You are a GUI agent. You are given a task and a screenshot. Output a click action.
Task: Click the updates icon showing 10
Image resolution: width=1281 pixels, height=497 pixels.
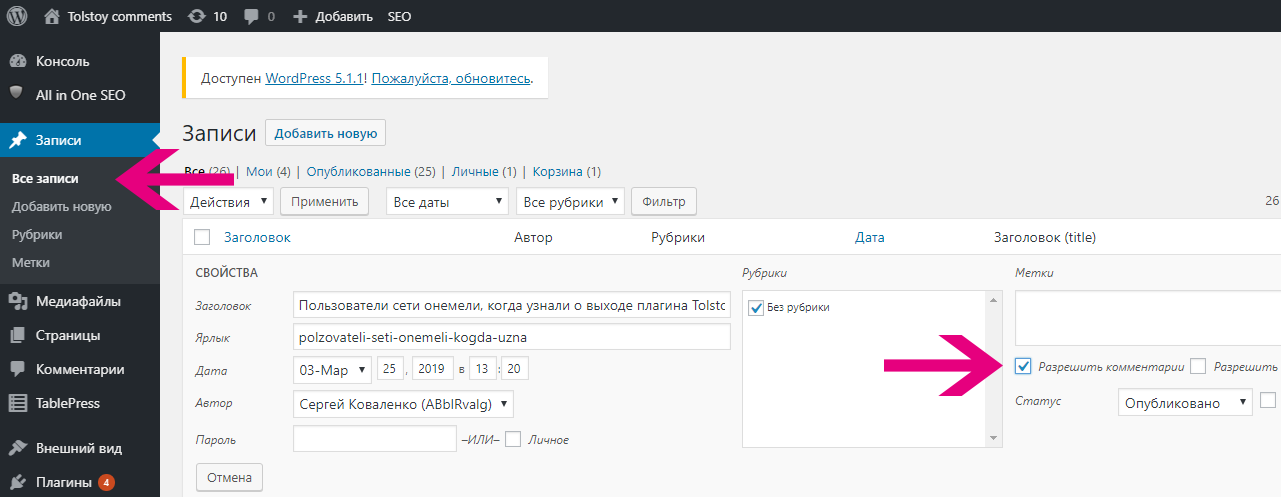coord(197,16)
